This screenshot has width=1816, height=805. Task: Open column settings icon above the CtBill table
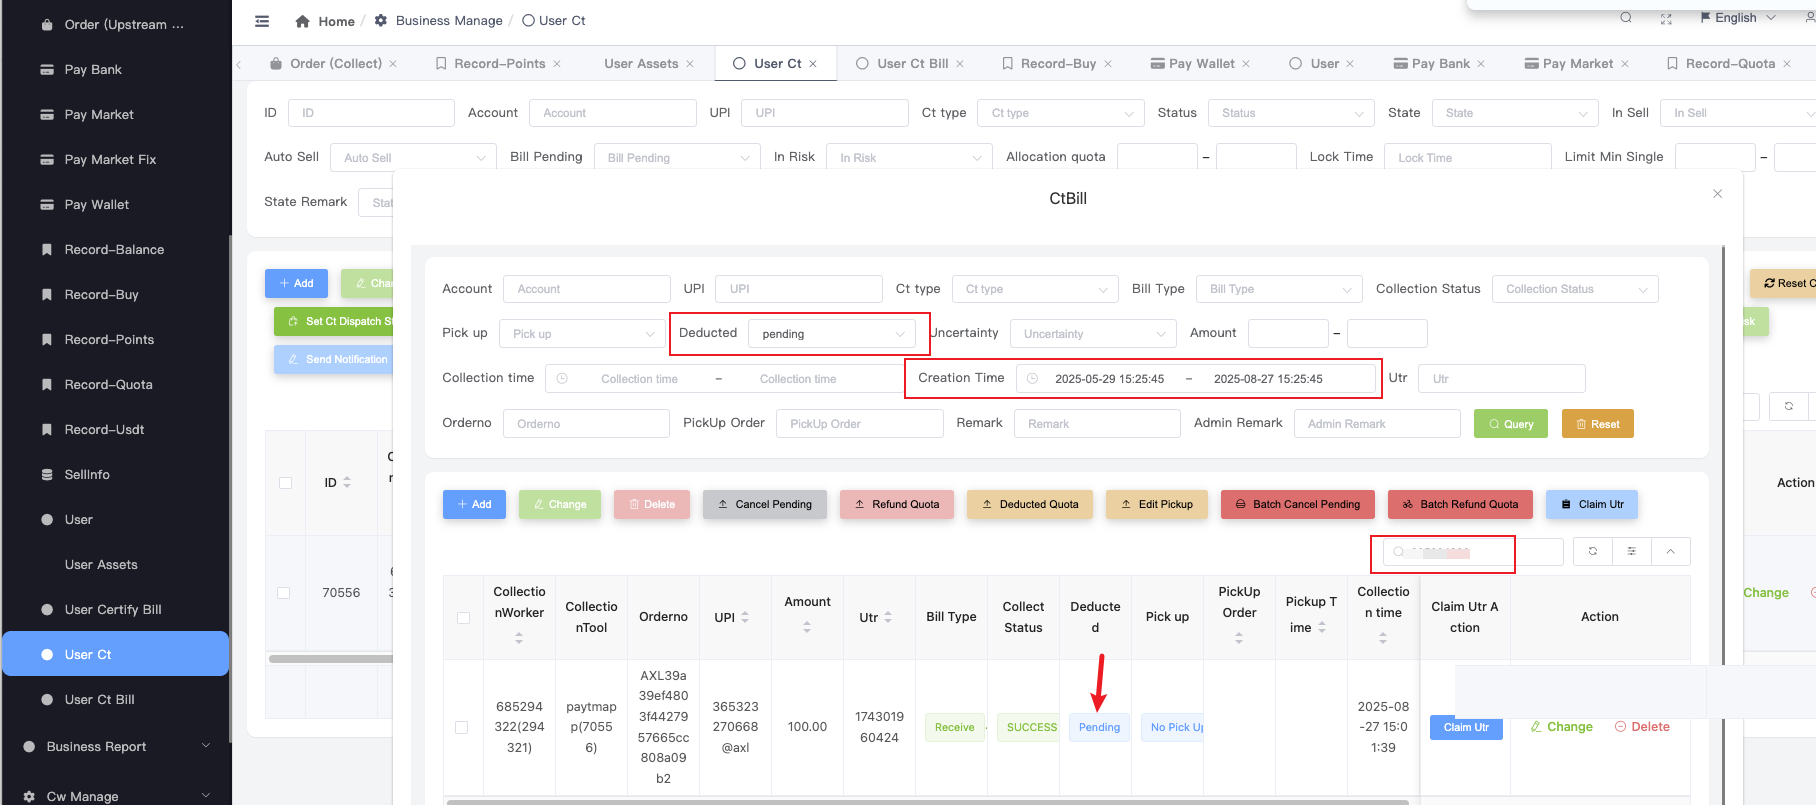(x=1631, y=551)
